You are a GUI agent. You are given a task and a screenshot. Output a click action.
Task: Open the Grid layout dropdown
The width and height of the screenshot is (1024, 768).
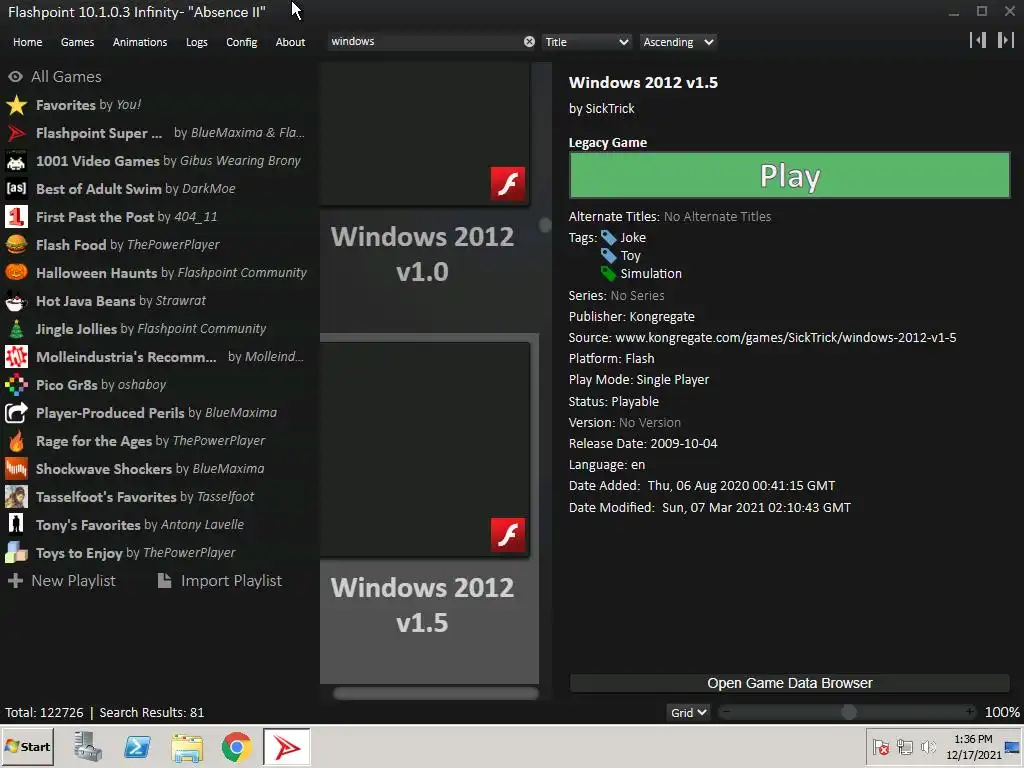point(688,712)
